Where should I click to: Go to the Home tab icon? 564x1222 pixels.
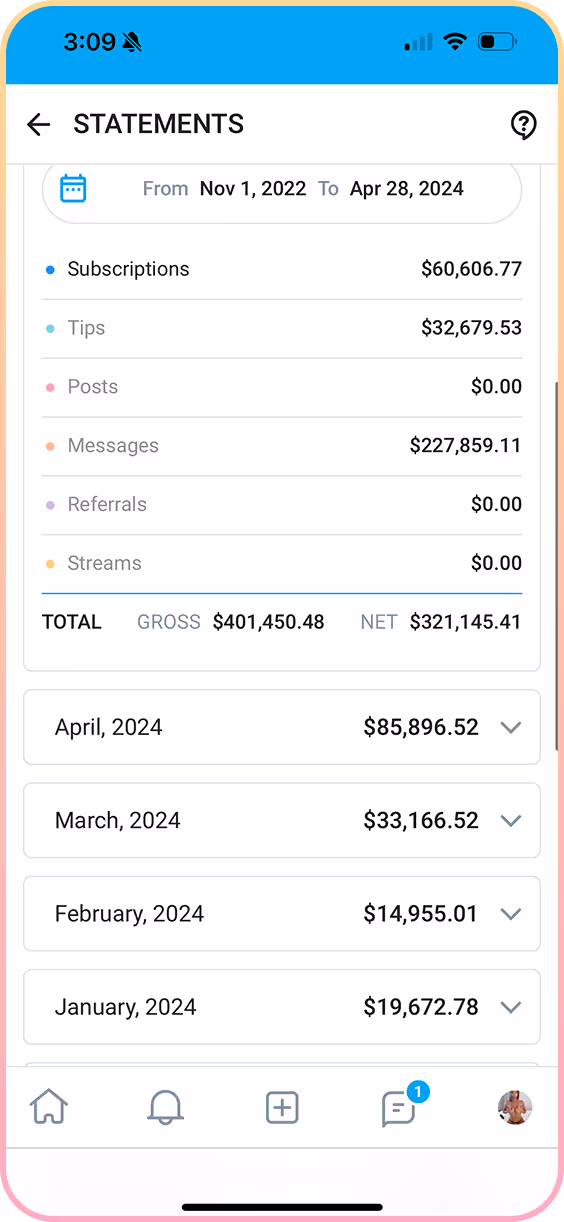[x=49, y=1107]
